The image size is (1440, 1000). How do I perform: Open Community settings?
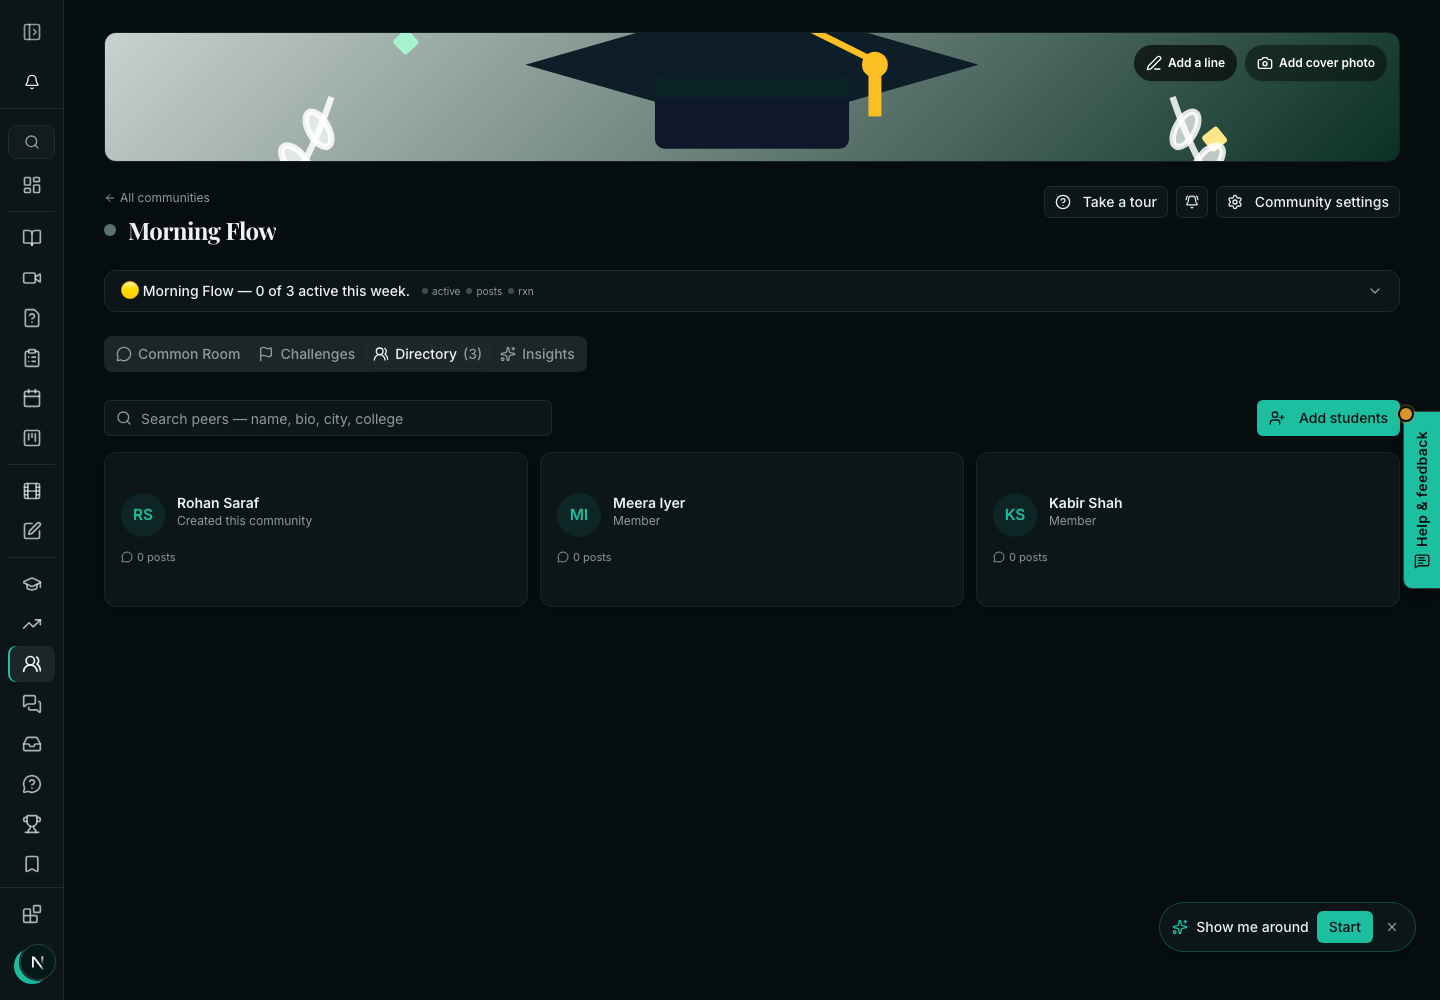click(x=1308, y=202)
